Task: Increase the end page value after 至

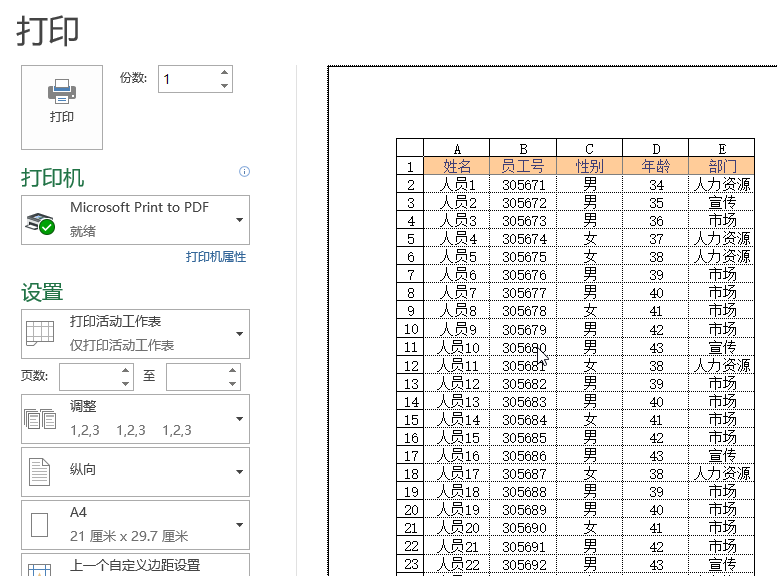Action: point(233,371)
